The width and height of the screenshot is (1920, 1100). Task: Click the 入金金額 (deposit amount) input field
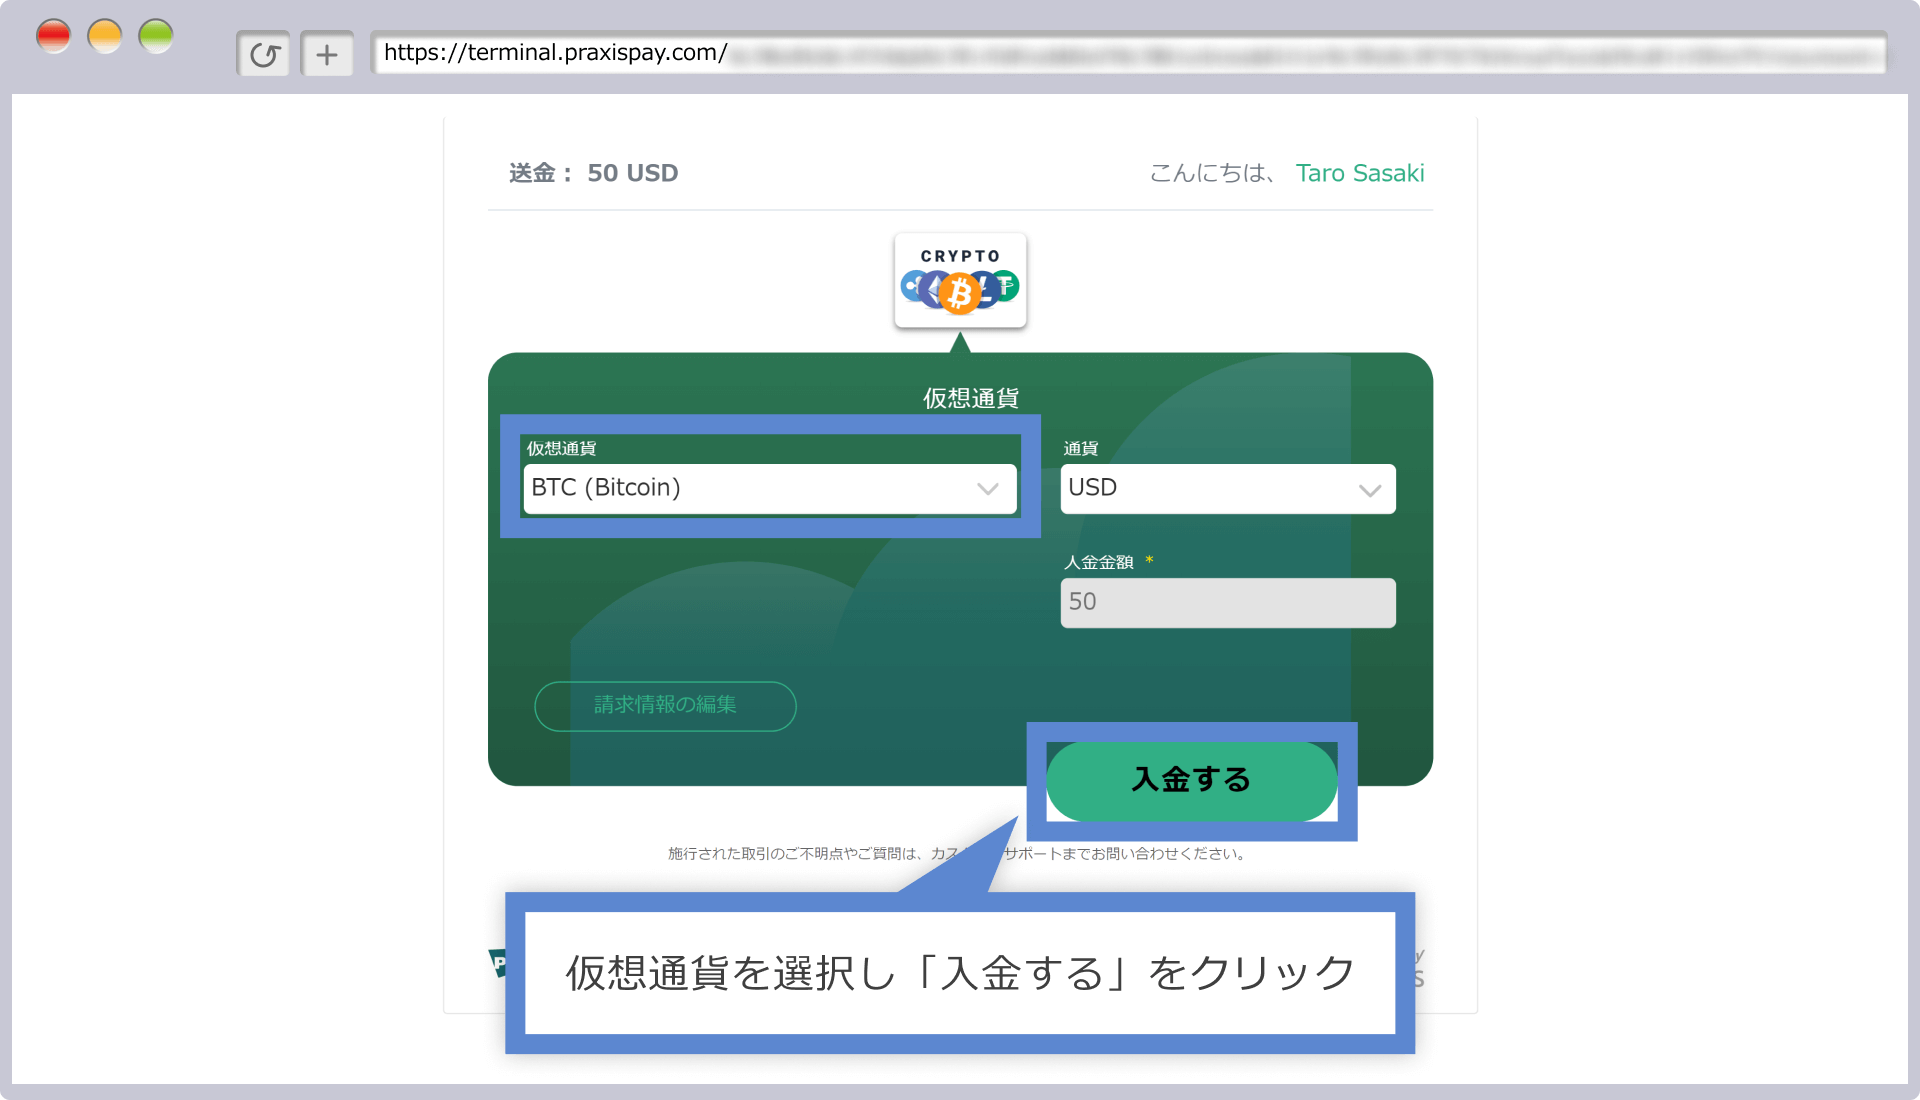tap(1226, 601)
